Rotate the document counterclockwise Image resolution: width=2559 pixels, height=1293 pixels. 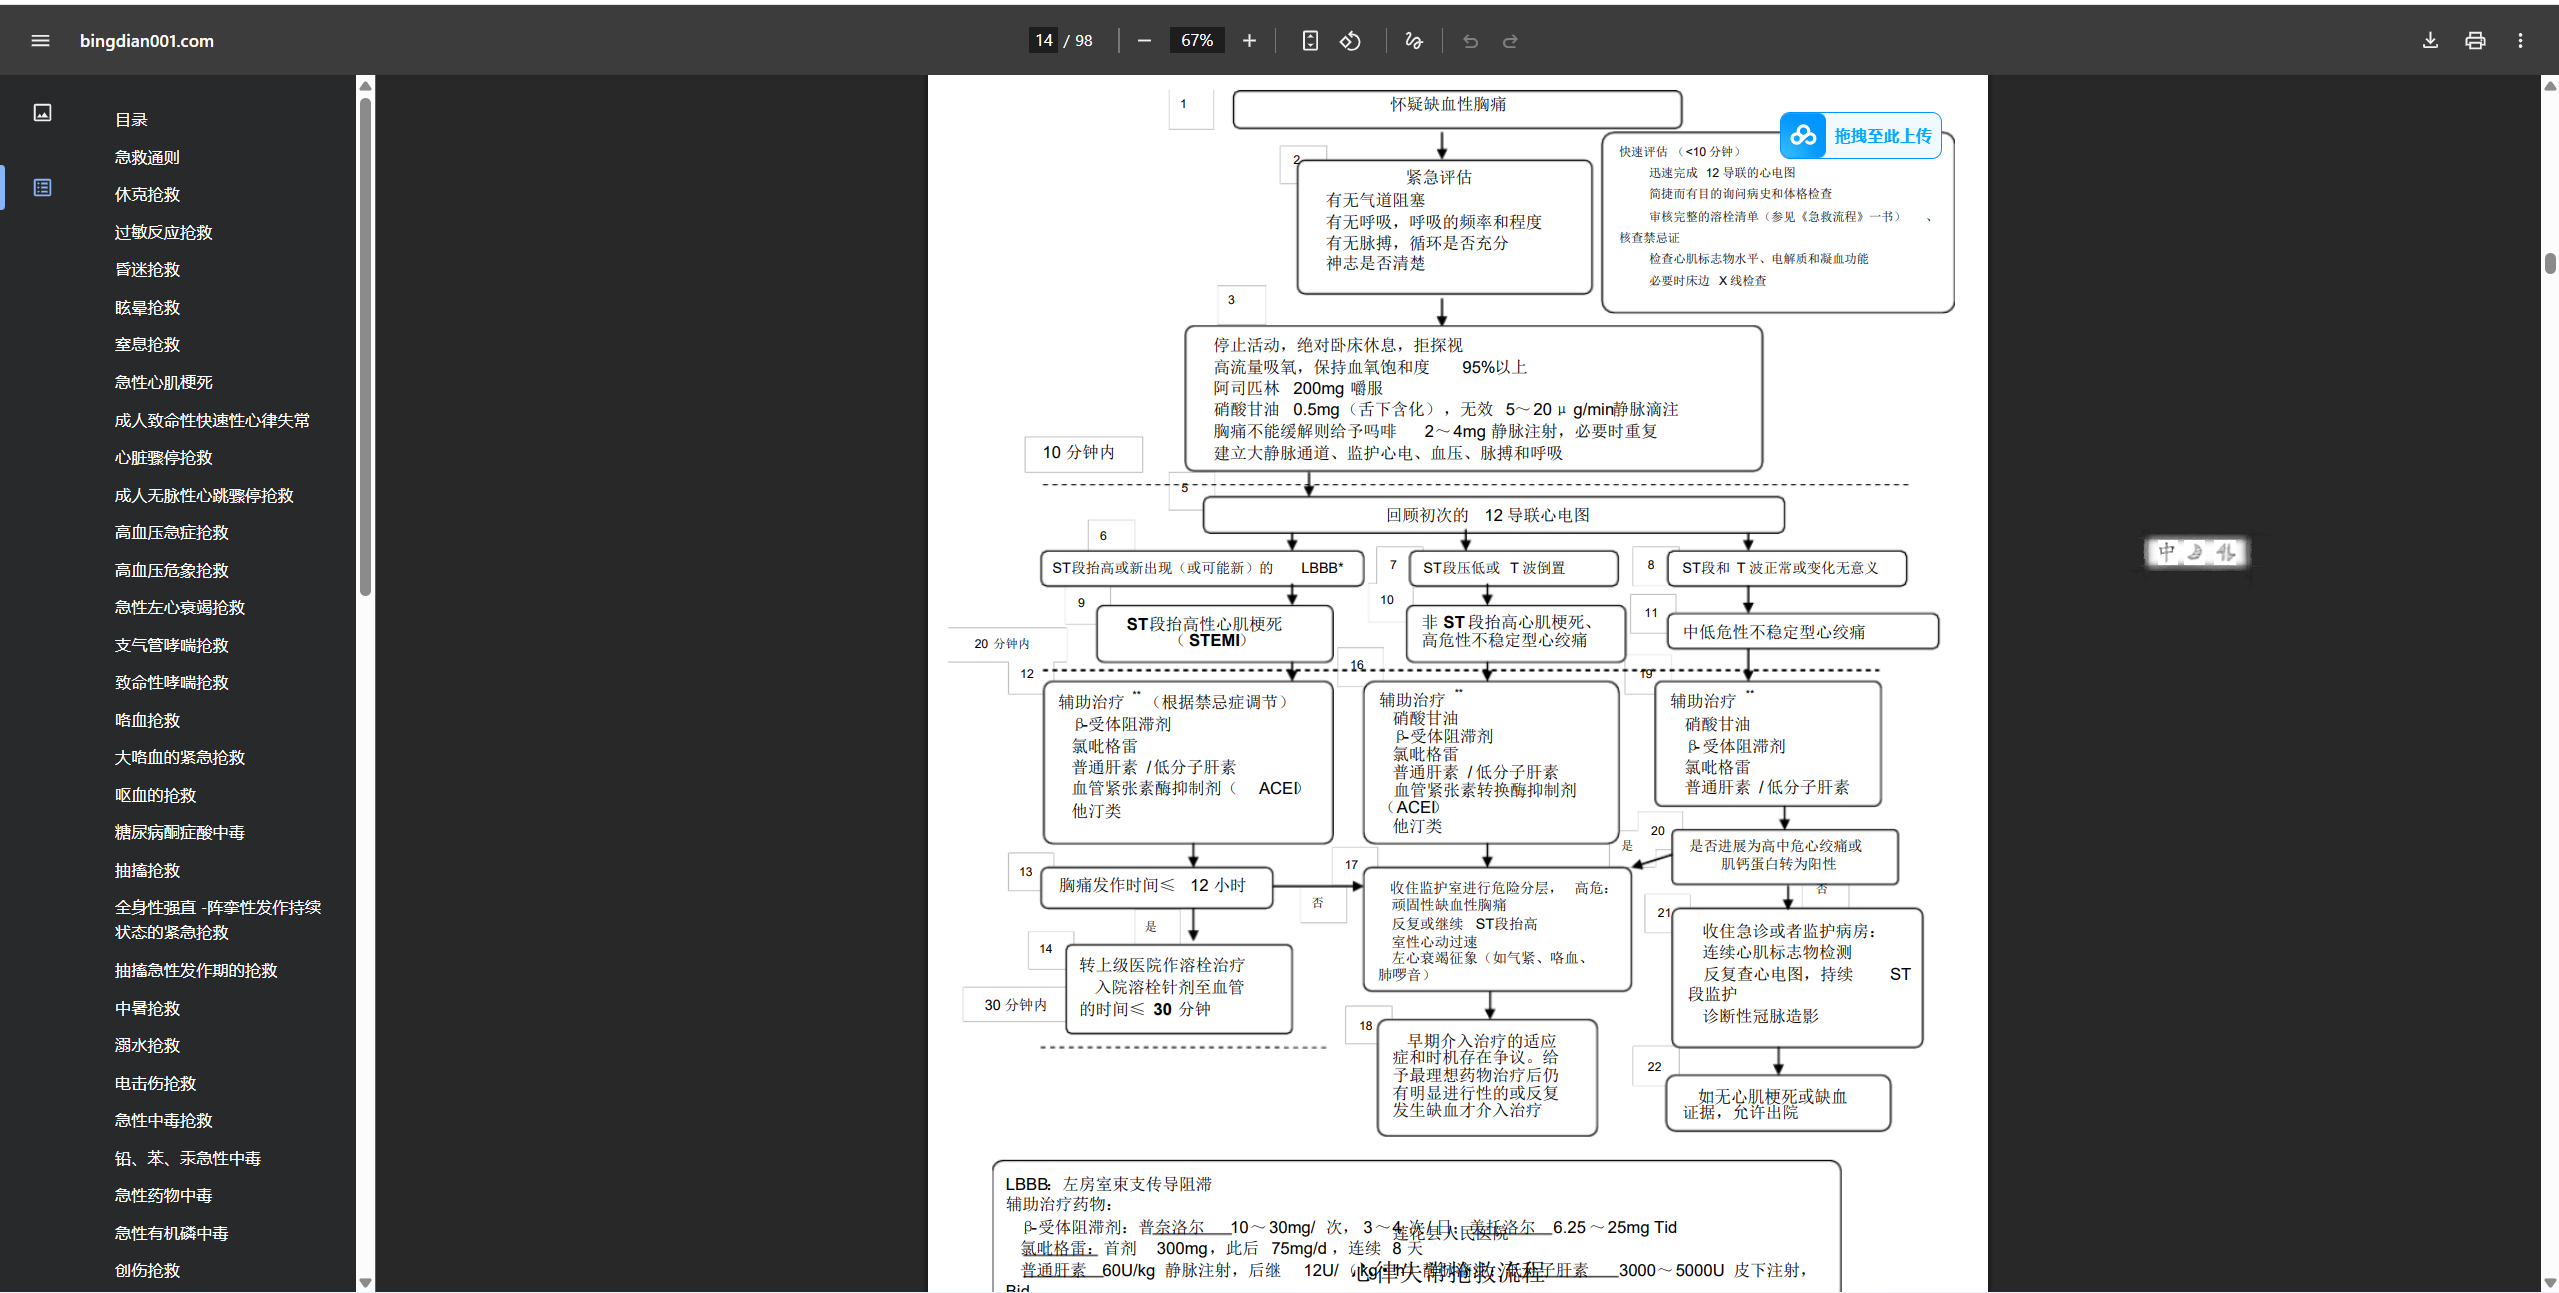coord(1350,41)
